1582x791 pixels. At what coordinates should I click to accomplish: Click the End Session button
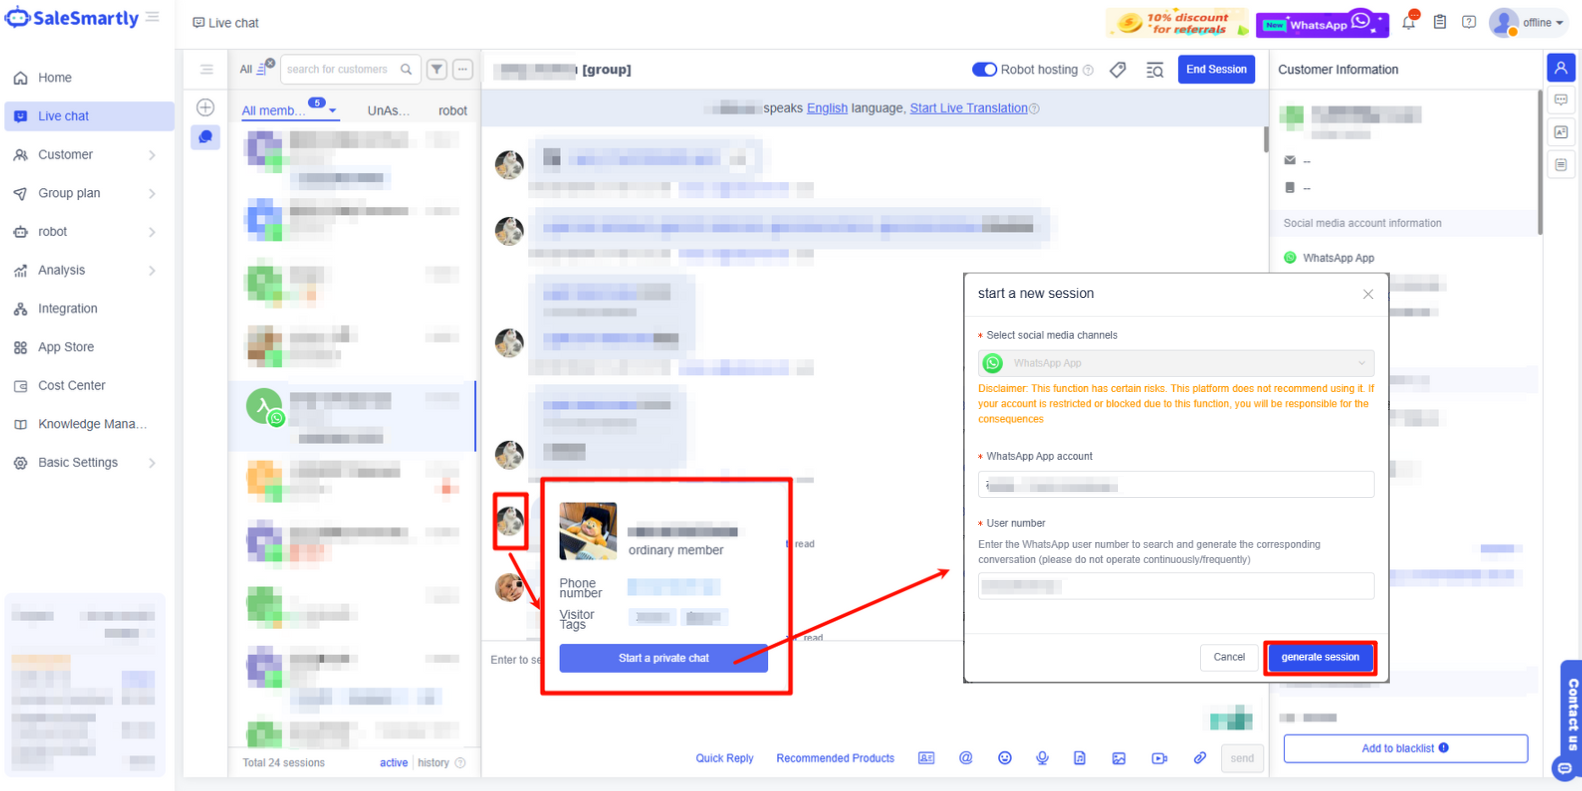[1216, 69]
